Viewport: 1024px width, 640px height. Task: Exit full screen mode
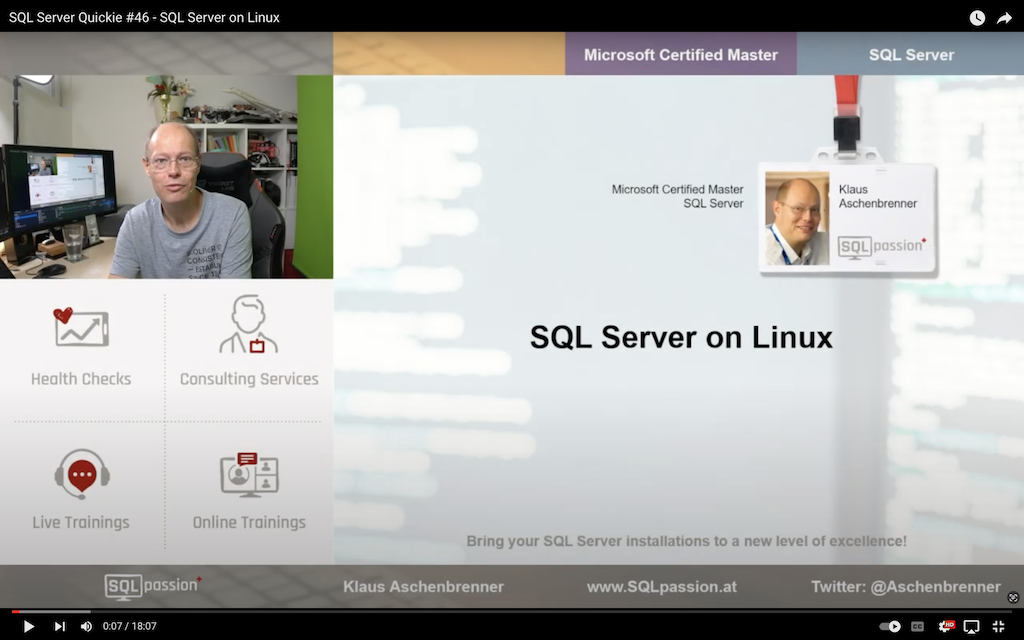tap(999, 626)
